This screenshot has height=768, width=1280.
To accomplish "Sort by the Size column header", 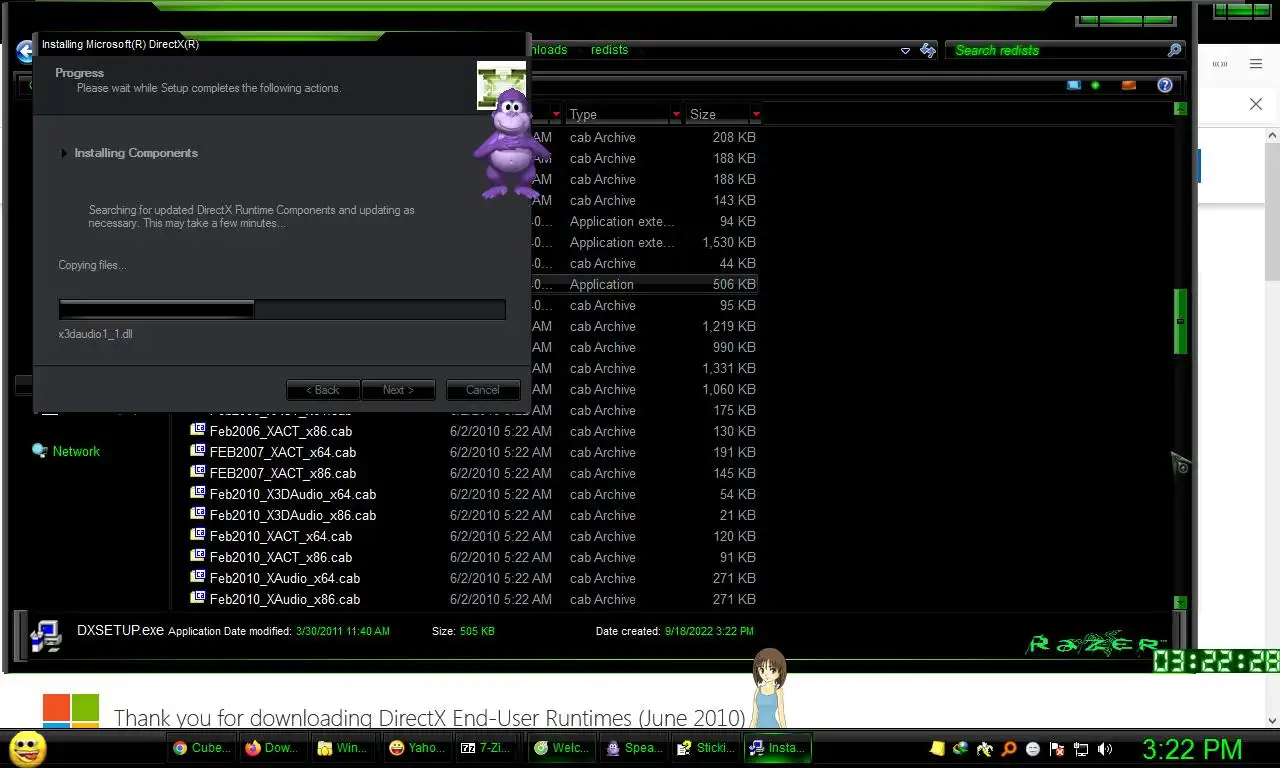I will (x=716, y=114).
